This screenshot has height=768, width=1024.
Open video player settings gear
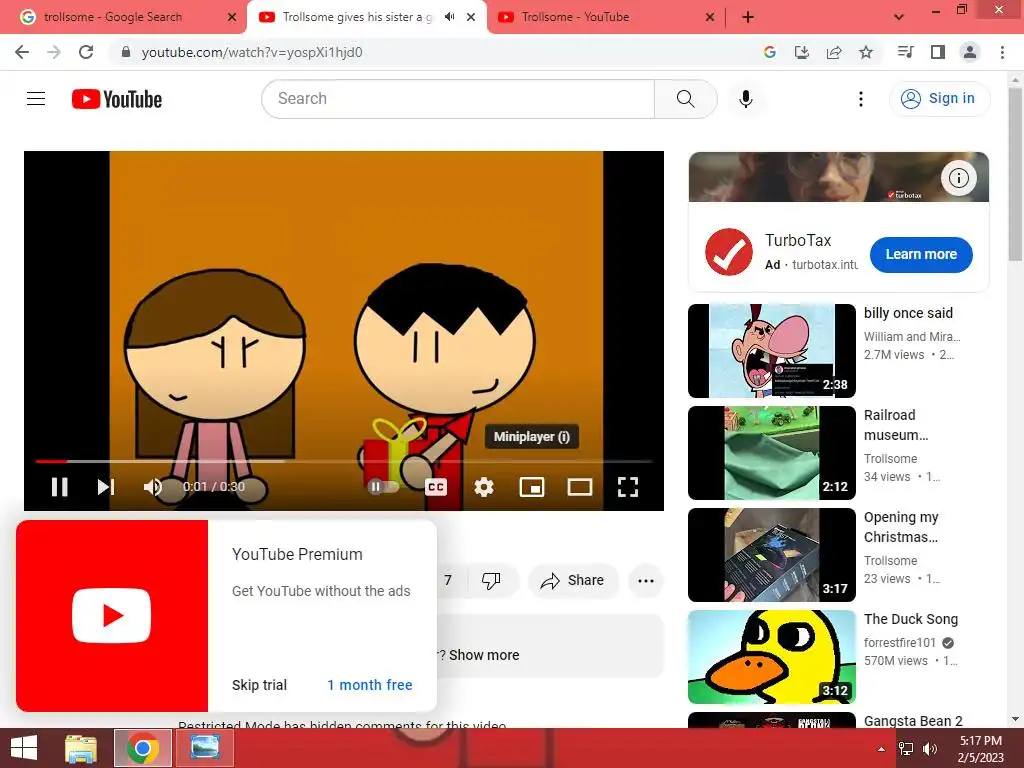[x=483, y=487]
